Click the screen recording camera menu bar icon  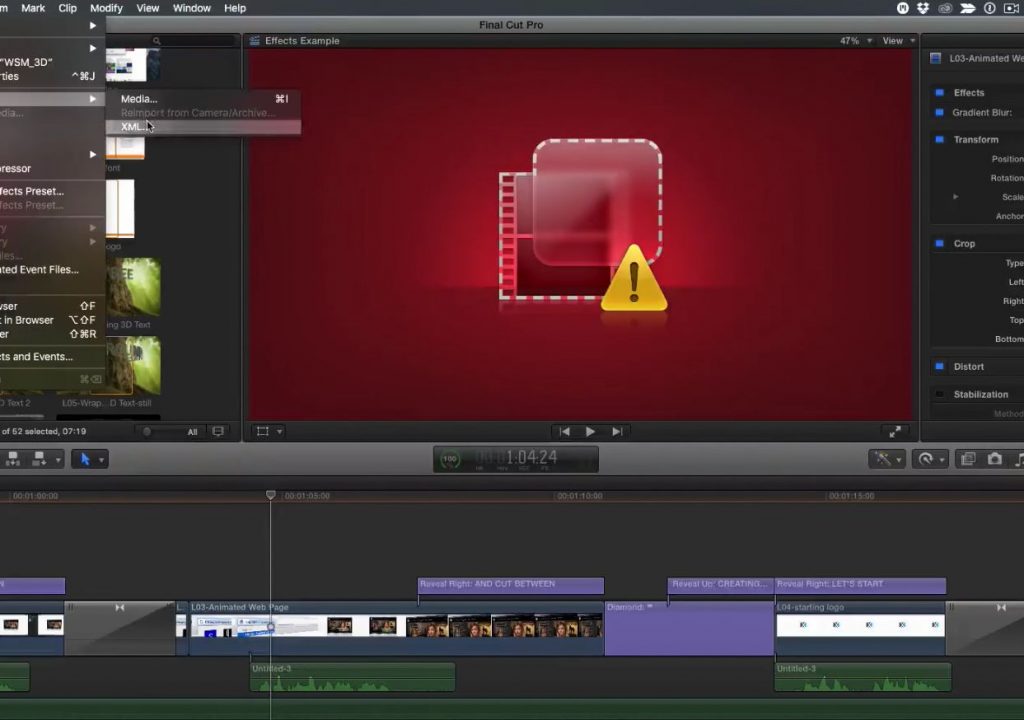tap(1012, 8)
